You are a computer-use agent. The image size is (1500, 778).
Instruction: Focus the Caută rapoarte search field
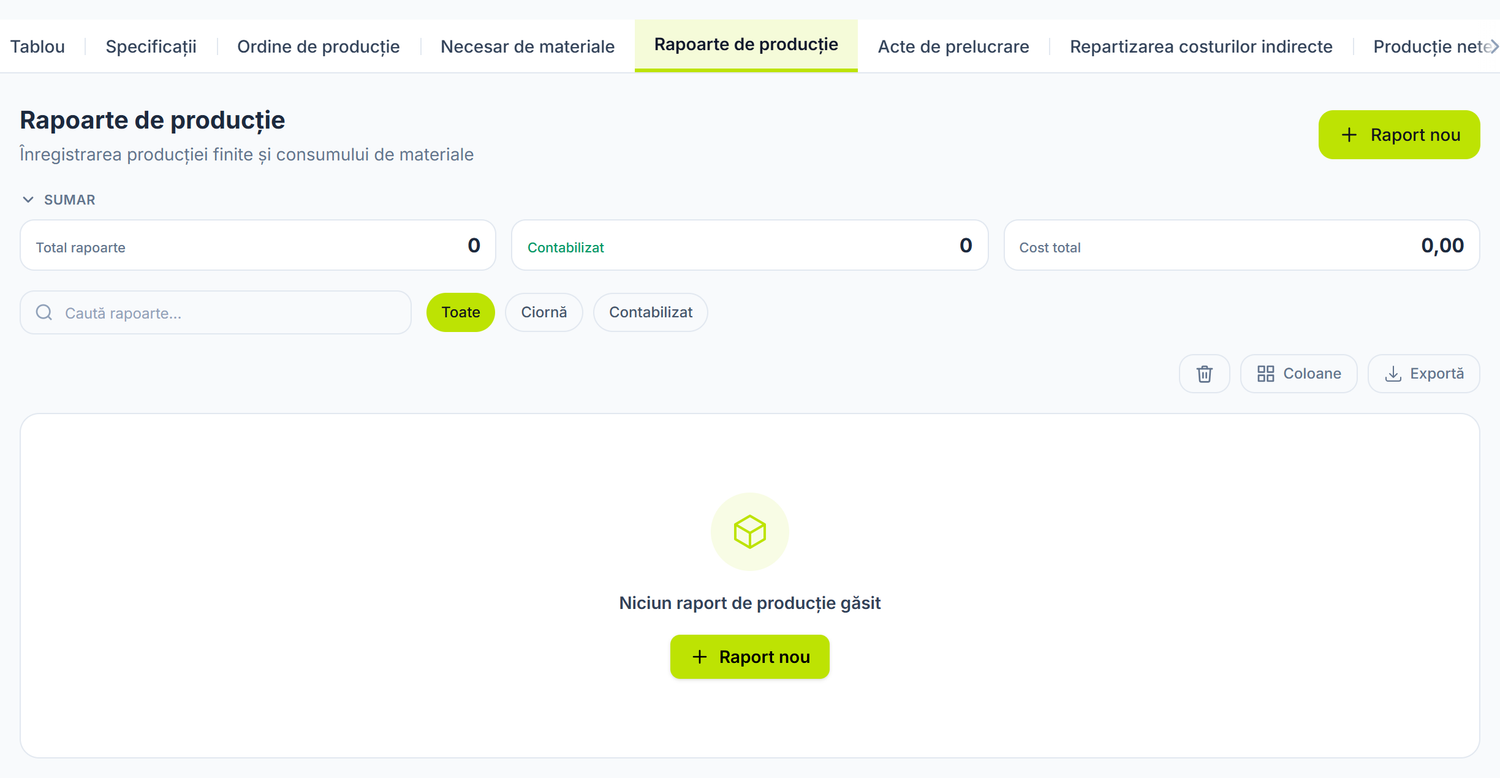coord(216,313)
